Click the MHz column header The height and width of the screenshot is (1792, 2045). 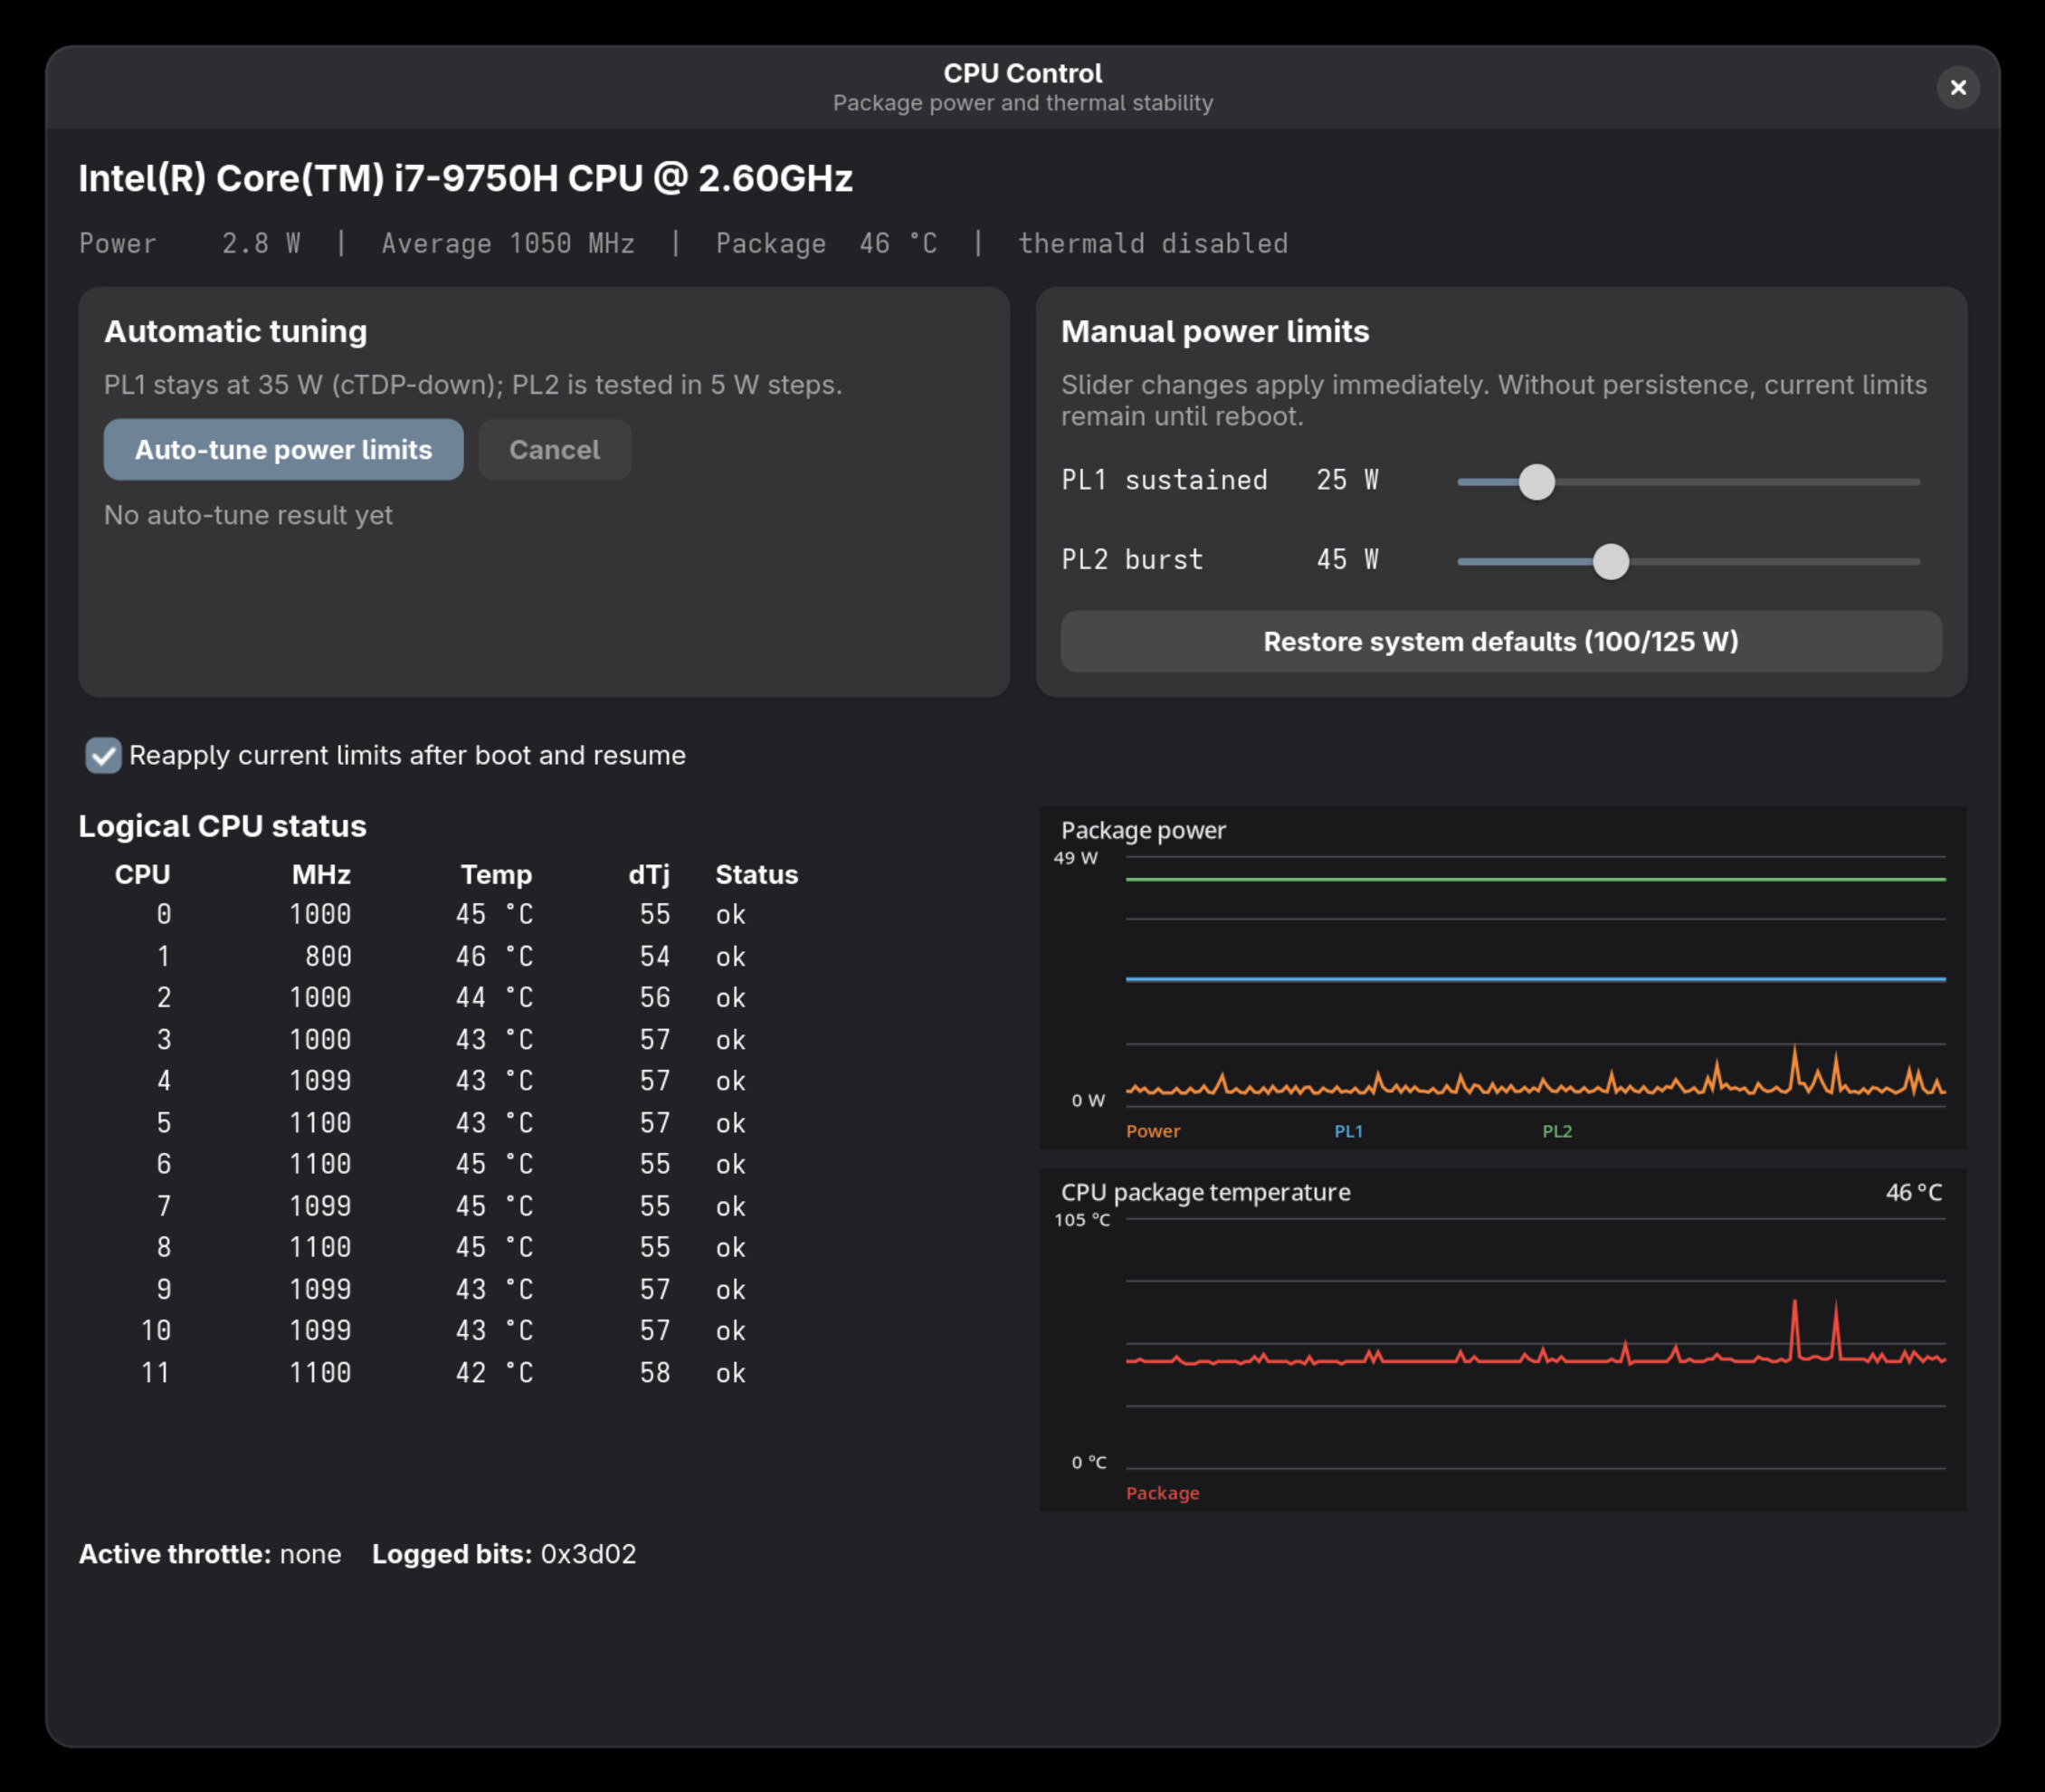click(321, 874)
